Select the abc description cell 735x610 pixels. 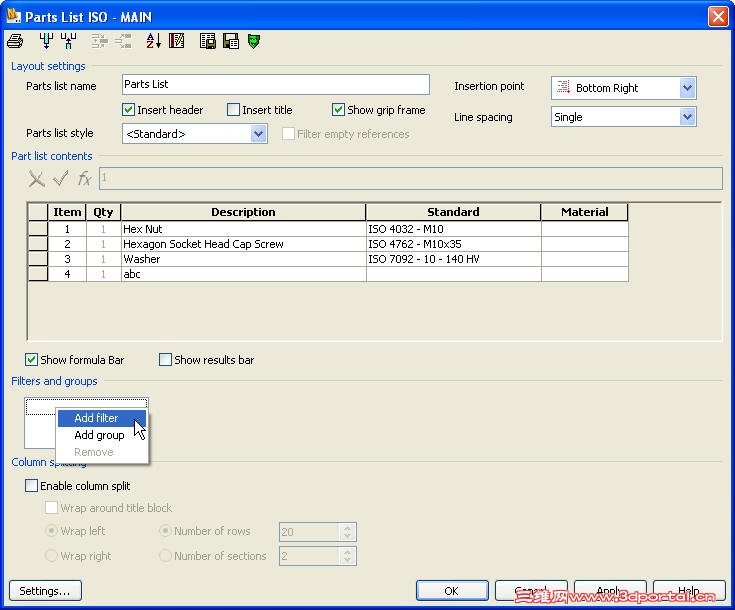click(243, 274)
